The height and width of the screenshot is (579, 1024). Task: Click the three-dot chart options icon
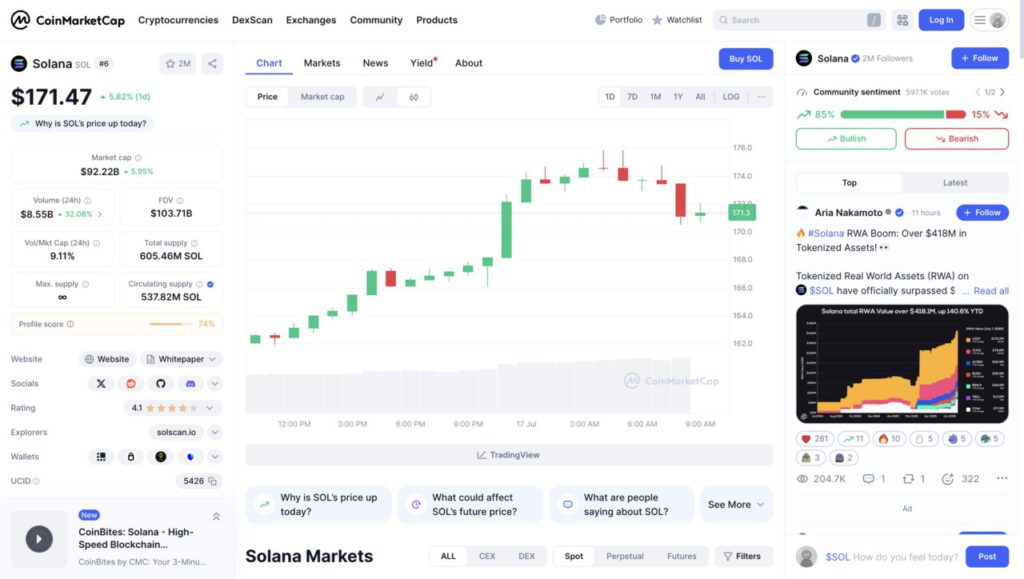pos(762,97)
